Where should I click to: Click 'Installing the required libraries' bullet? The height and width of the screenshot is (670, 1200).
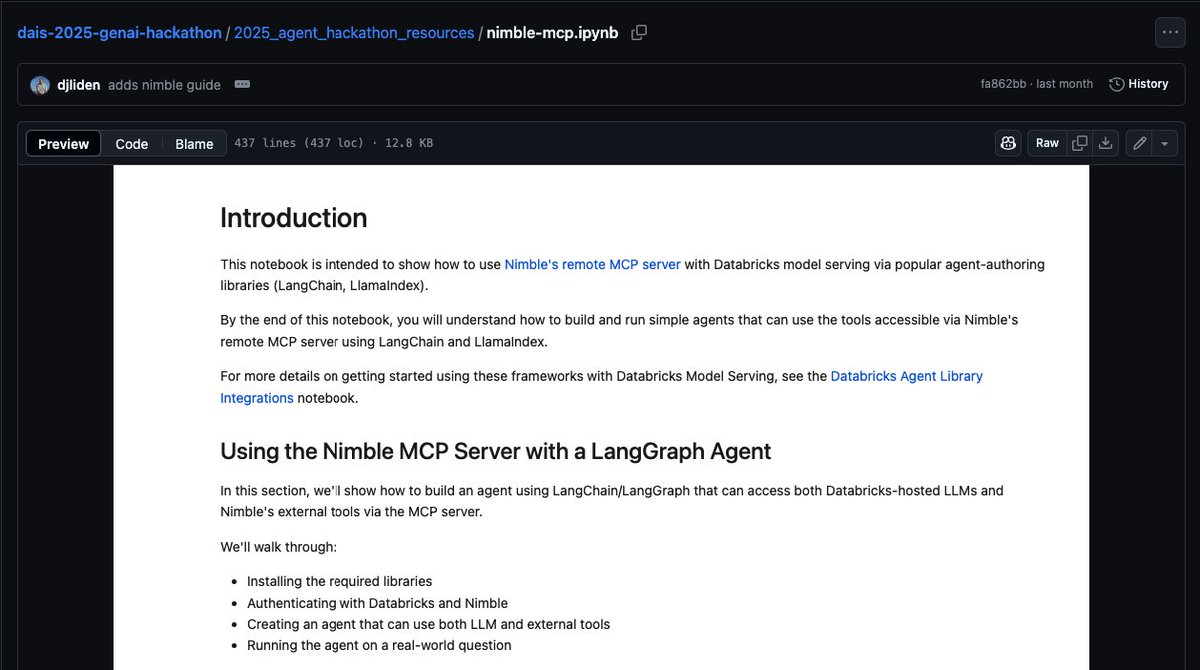point(340,581)
